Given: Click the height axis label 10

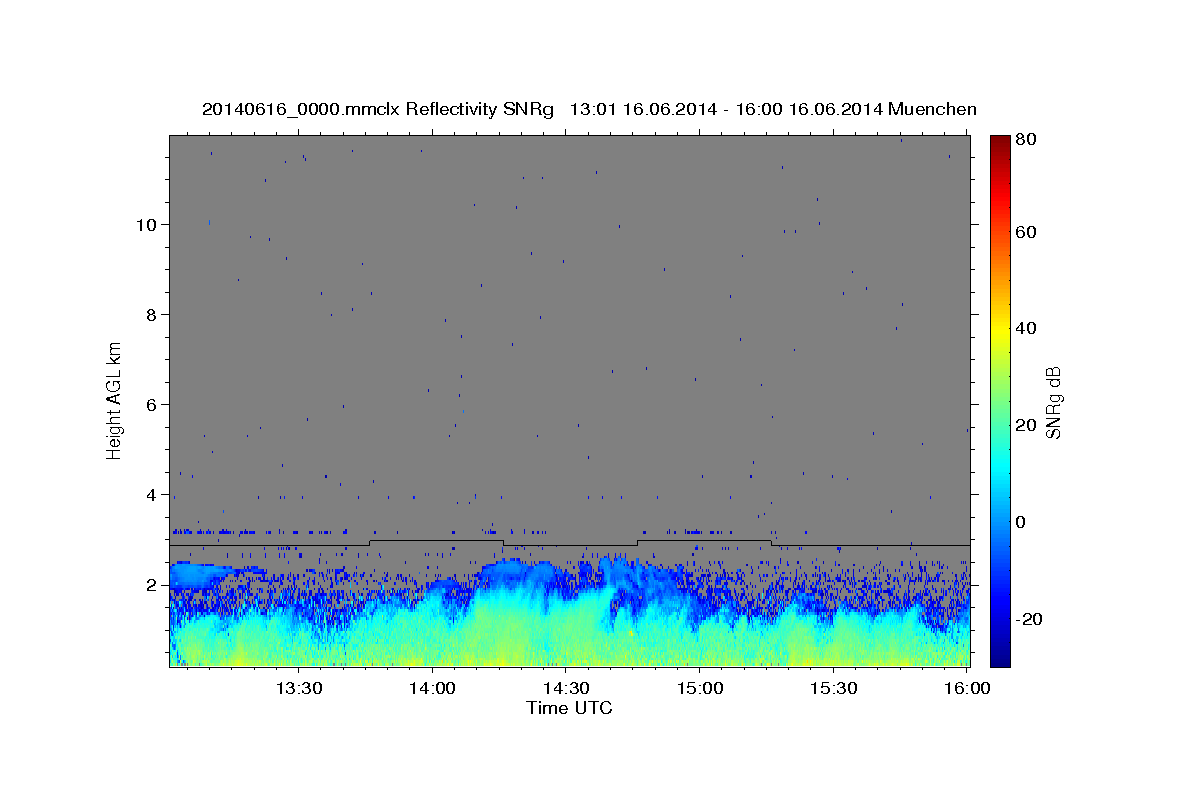Looking at the screenshot, I should pos(146,224).
